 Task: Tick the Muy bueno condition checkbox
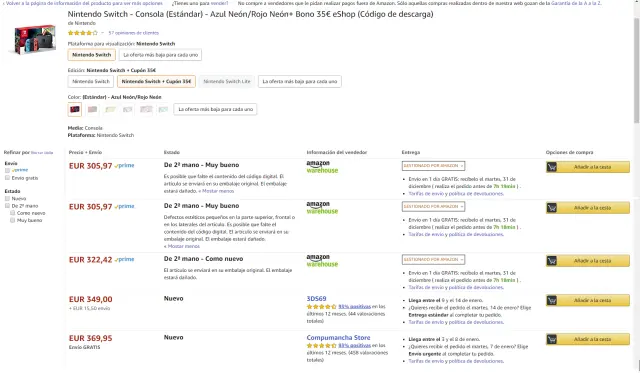coord(13,220)
